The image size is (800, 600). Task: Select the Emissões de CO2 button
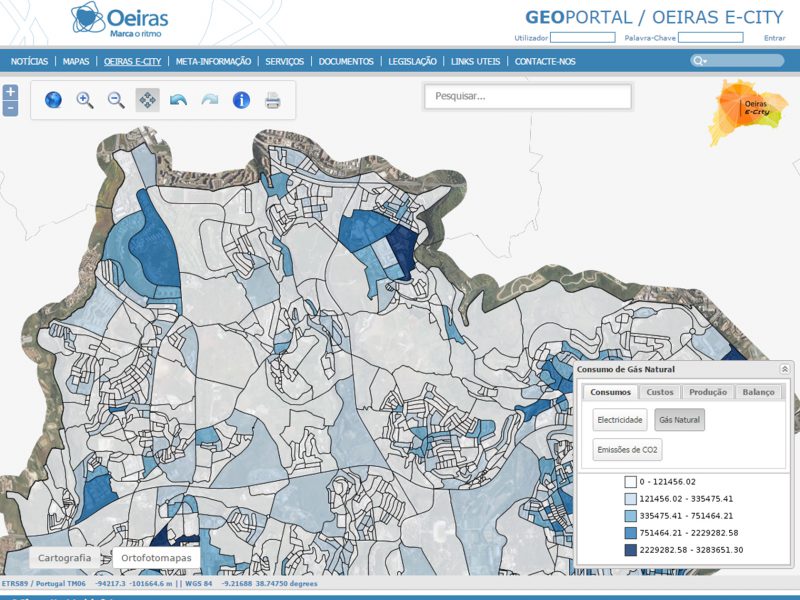(x=628, y=450)
